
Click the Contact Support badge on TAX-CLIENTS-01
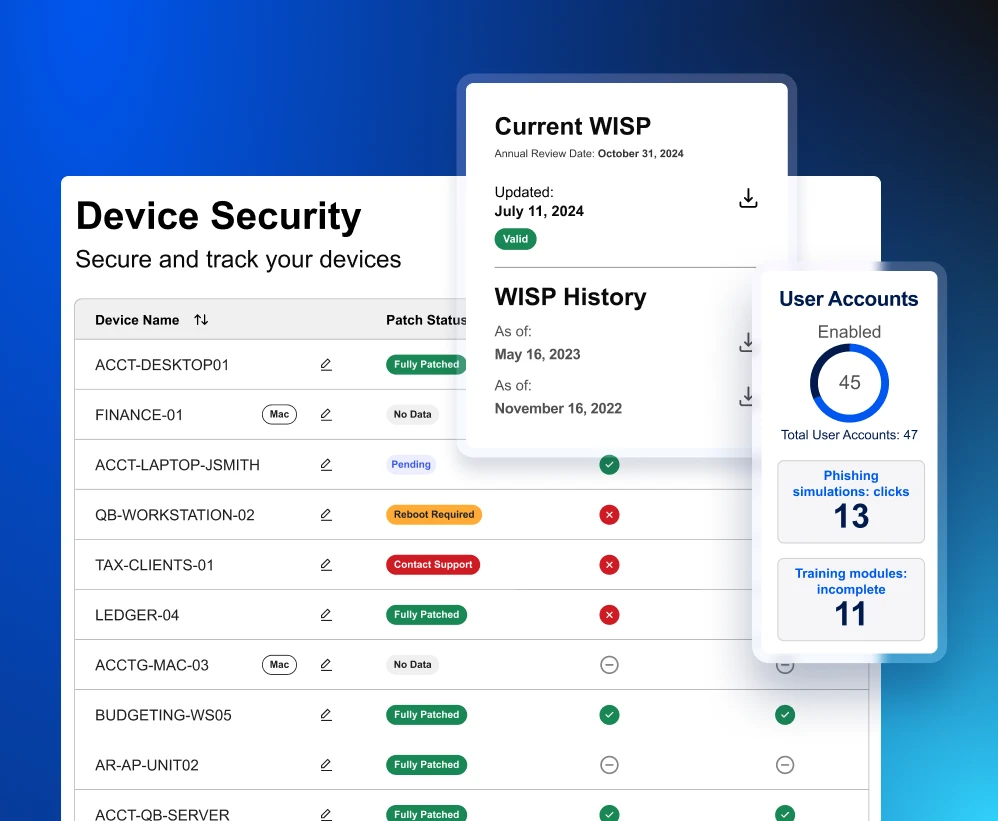[432, 564]
